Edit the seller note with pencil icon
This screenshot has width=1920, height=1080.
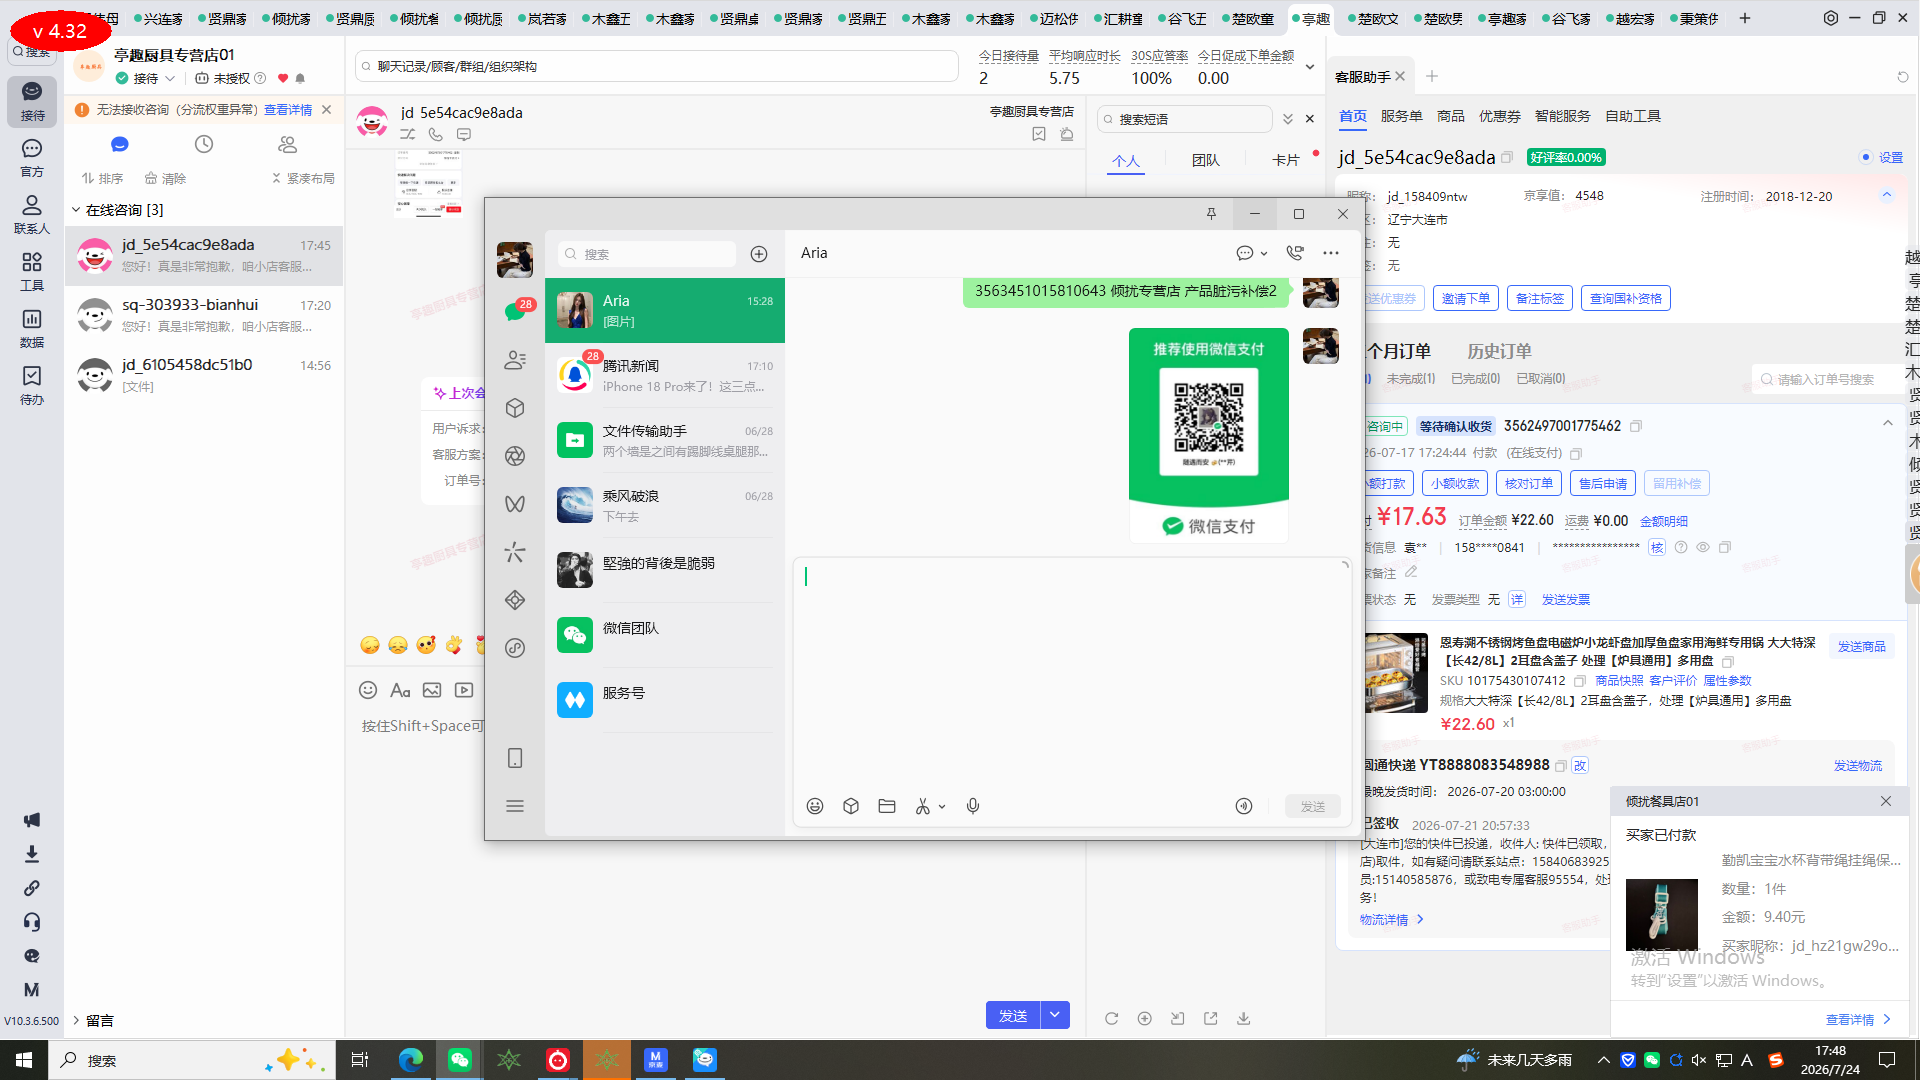(x=1411, y=572)
